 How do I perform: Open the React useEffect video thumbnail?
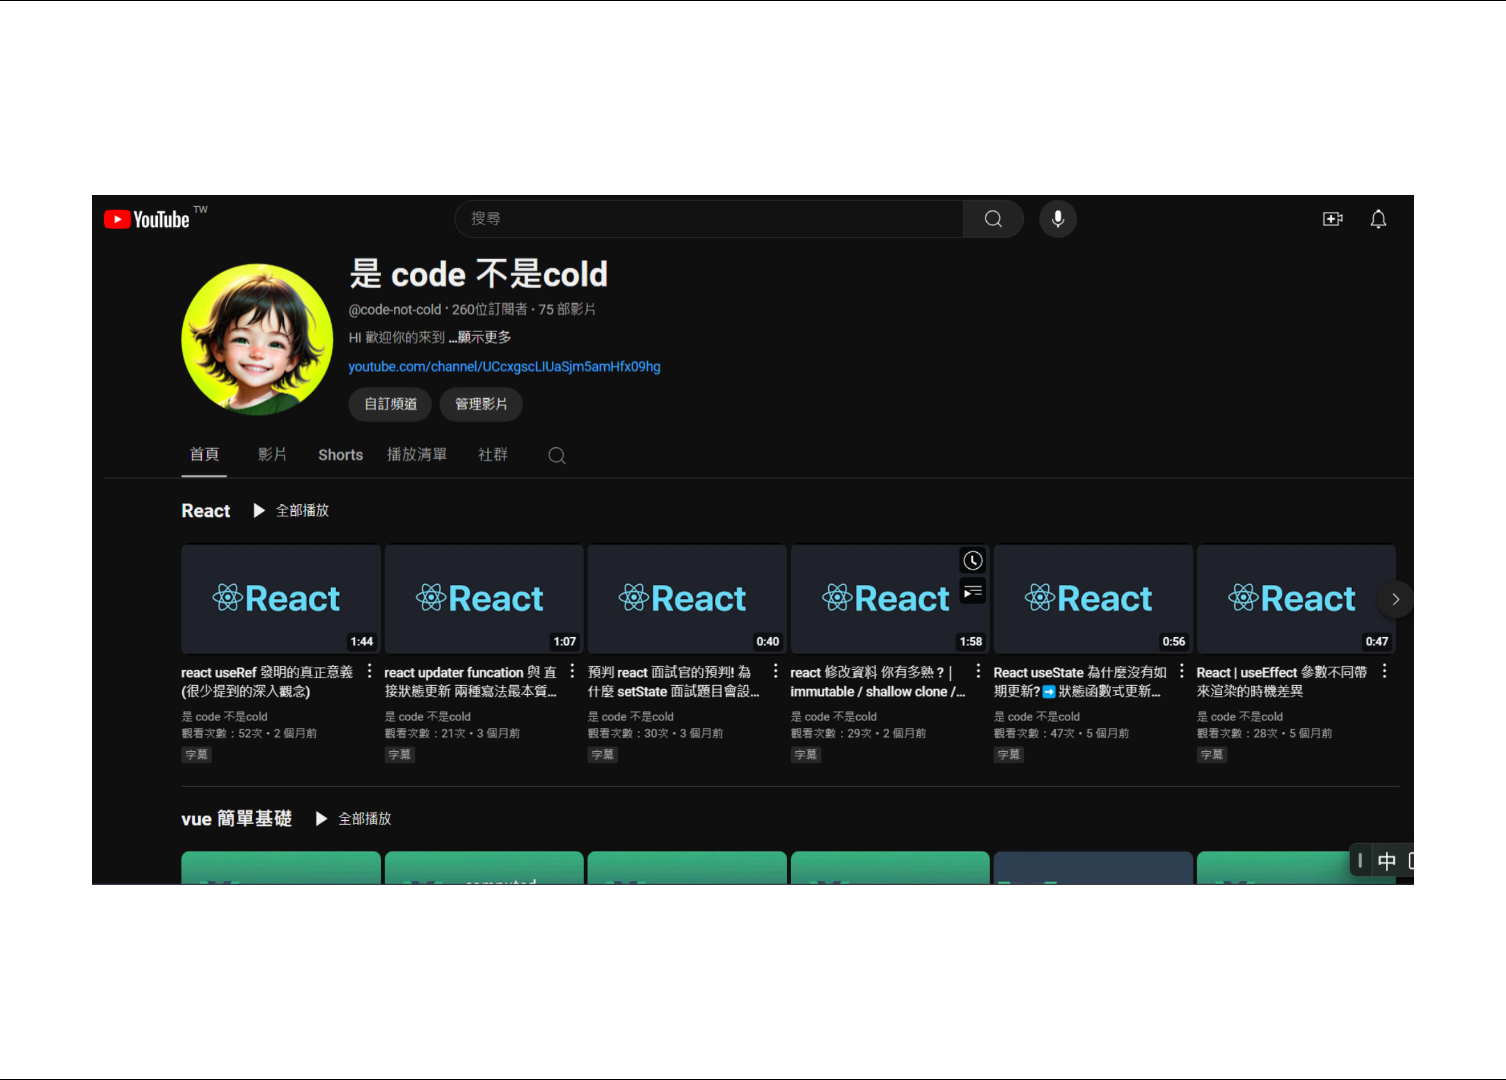[x=1295, y=599]
